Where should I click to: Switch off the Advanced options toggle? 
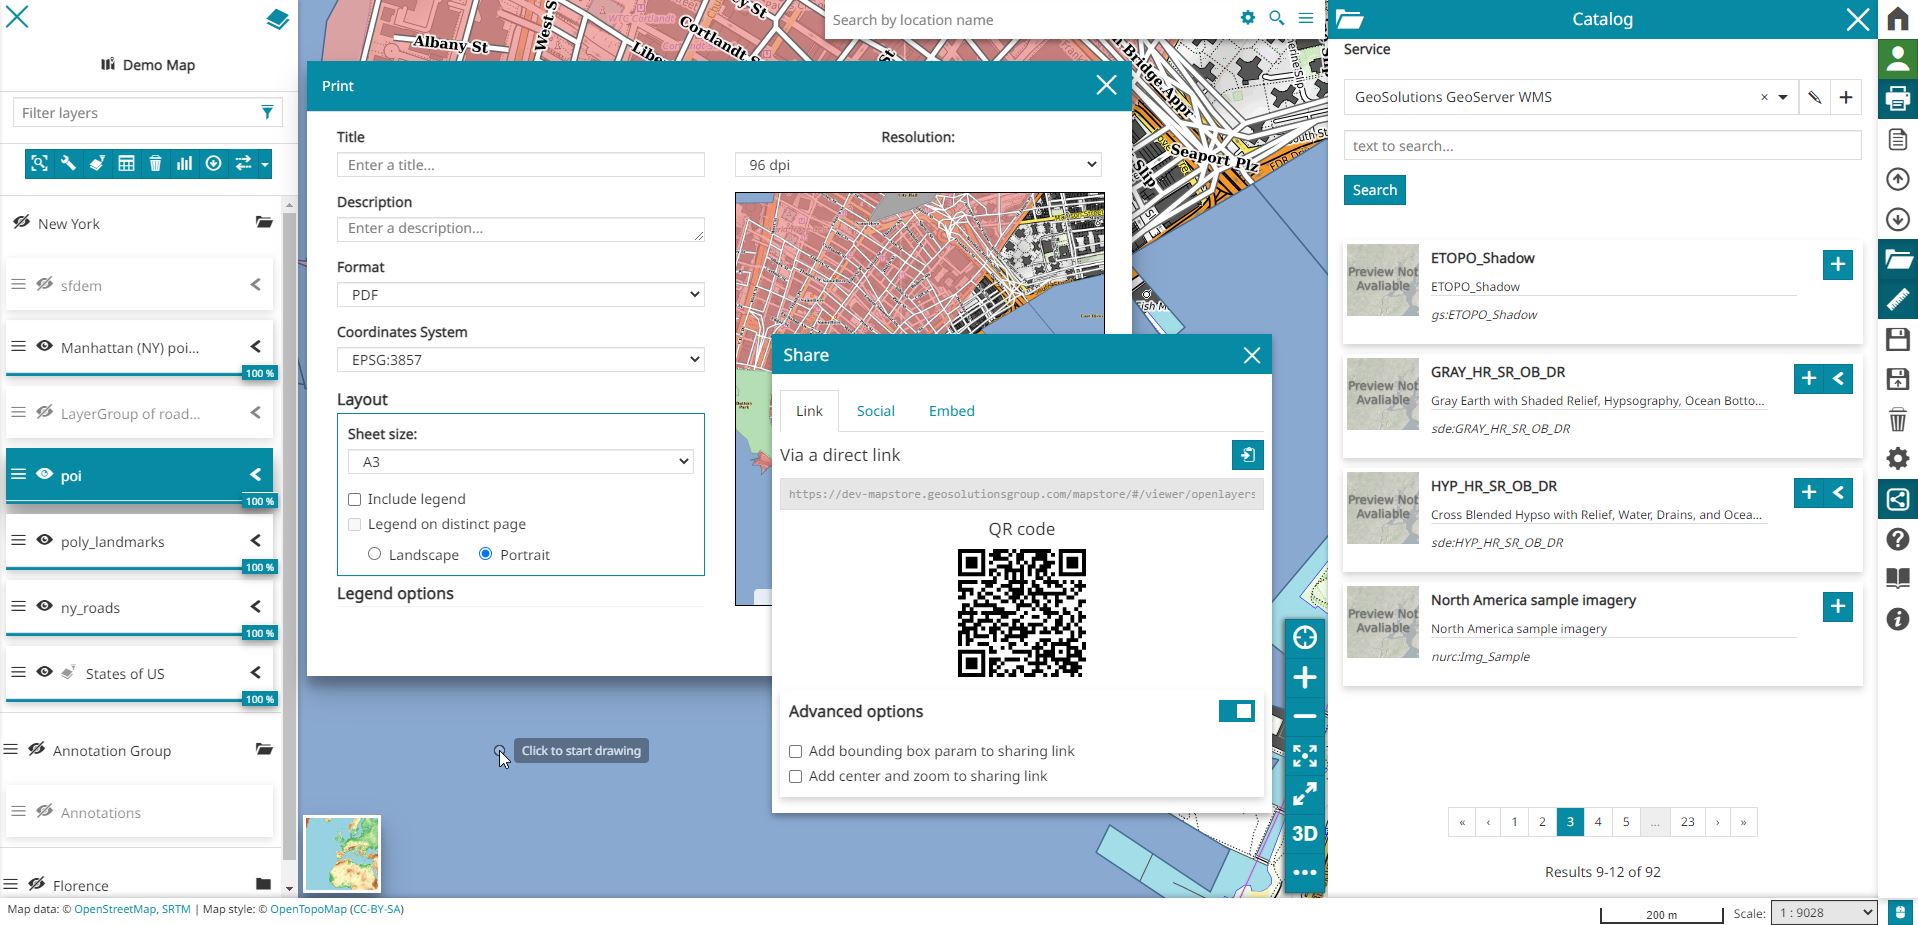tap(1237, 711)
